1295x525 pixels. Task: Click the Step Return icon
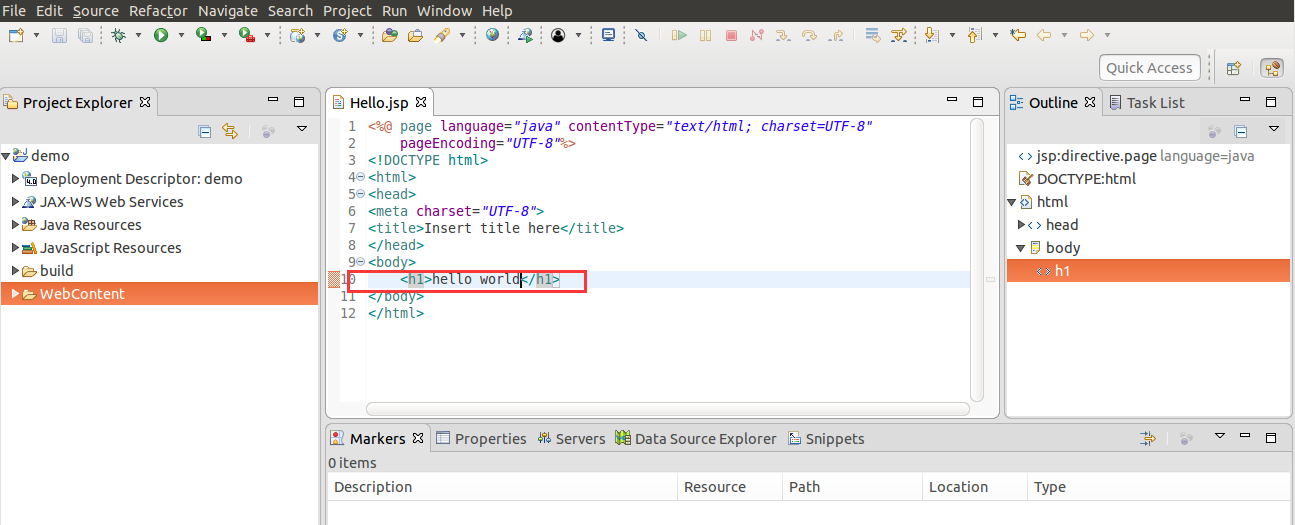[835, 35]
